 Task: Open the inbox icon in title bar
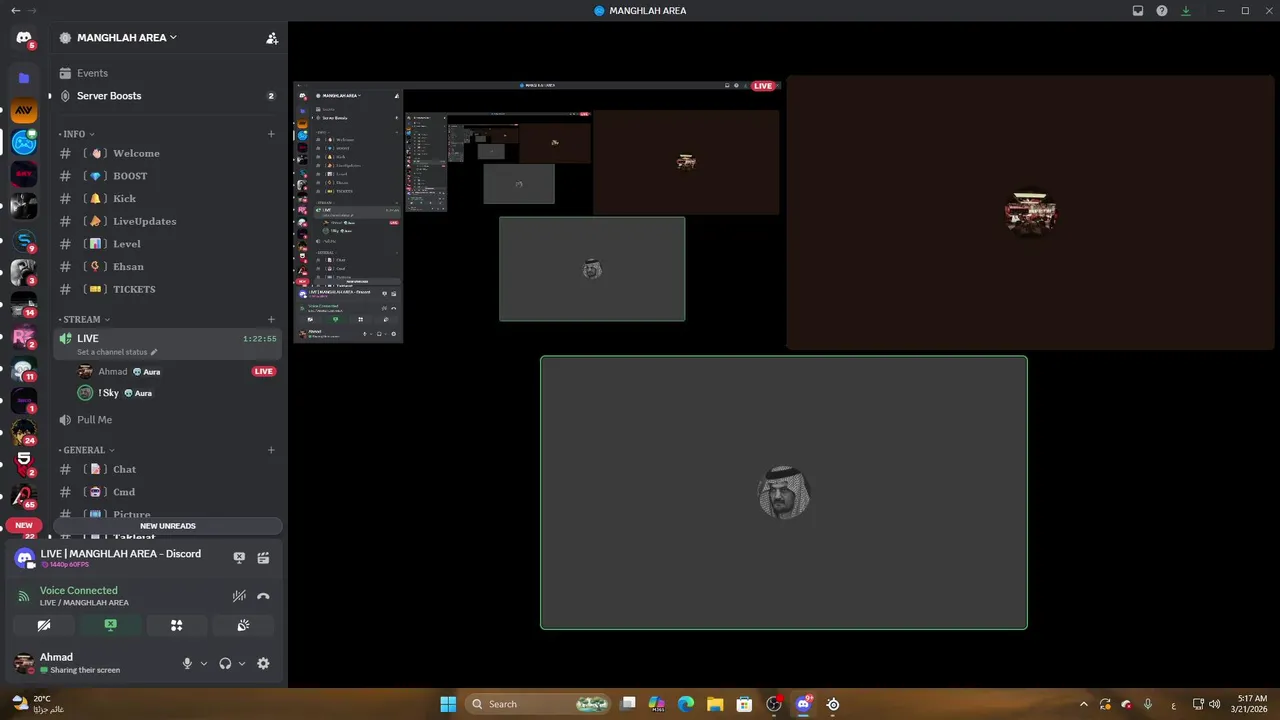coord(1138,11)
